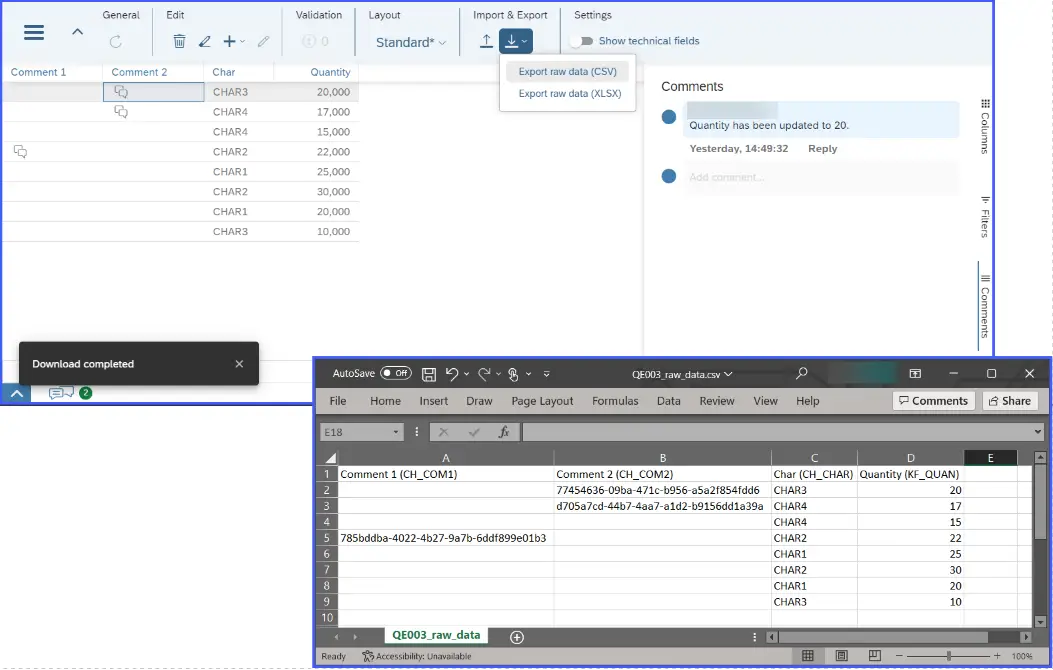1053x670 pixels.
Task: Click the Undo icon in Excel
Action: click(x=450, y=372)
